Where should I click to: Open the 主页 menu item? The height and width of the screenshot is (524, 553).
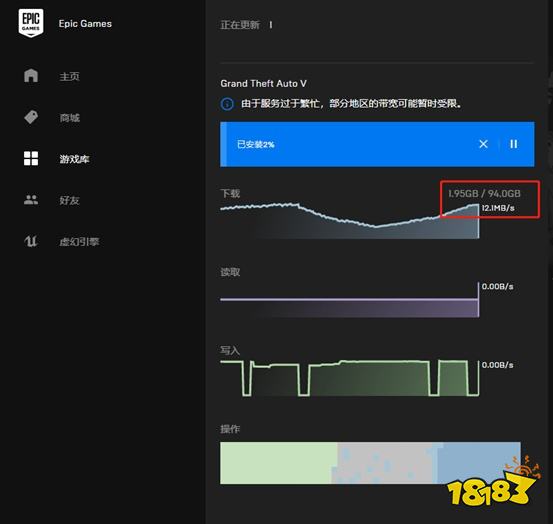(69, 76)
